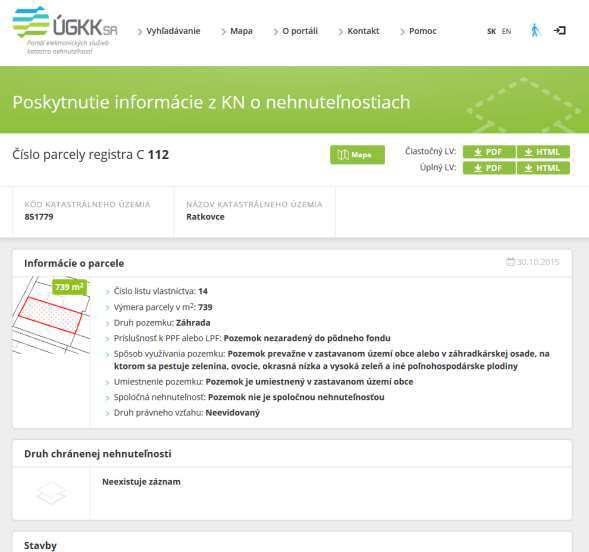Select cadastral name Ratkovce

pyautogui.click(x=205, y=217)
